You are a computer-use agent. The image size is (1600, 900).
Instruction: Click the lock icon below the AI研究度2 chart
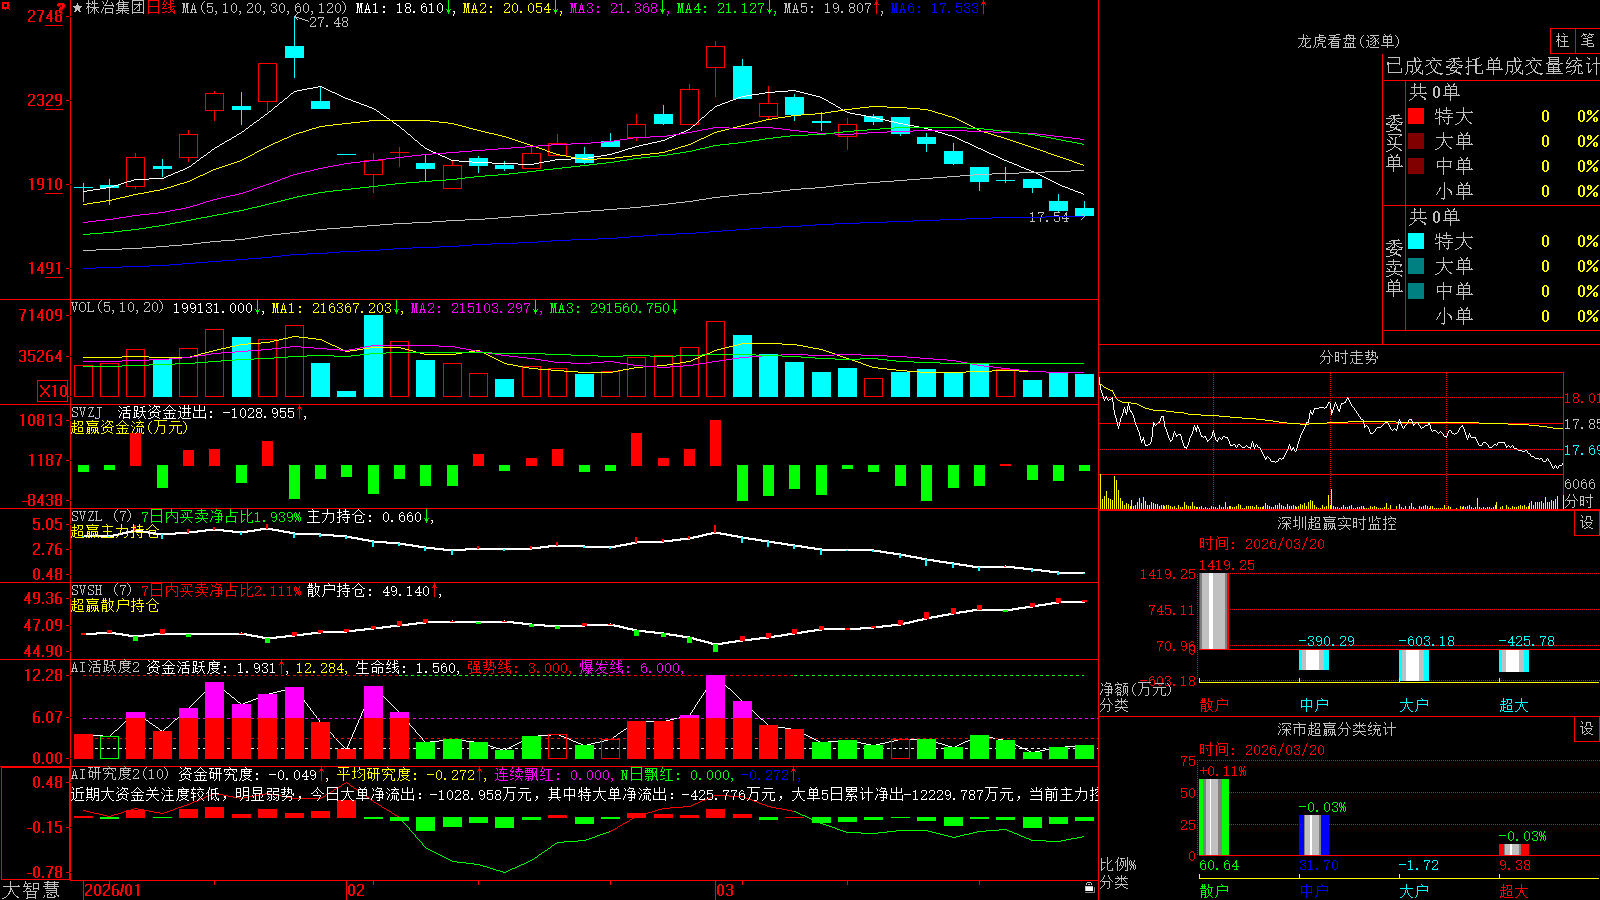click(1090, 887)
